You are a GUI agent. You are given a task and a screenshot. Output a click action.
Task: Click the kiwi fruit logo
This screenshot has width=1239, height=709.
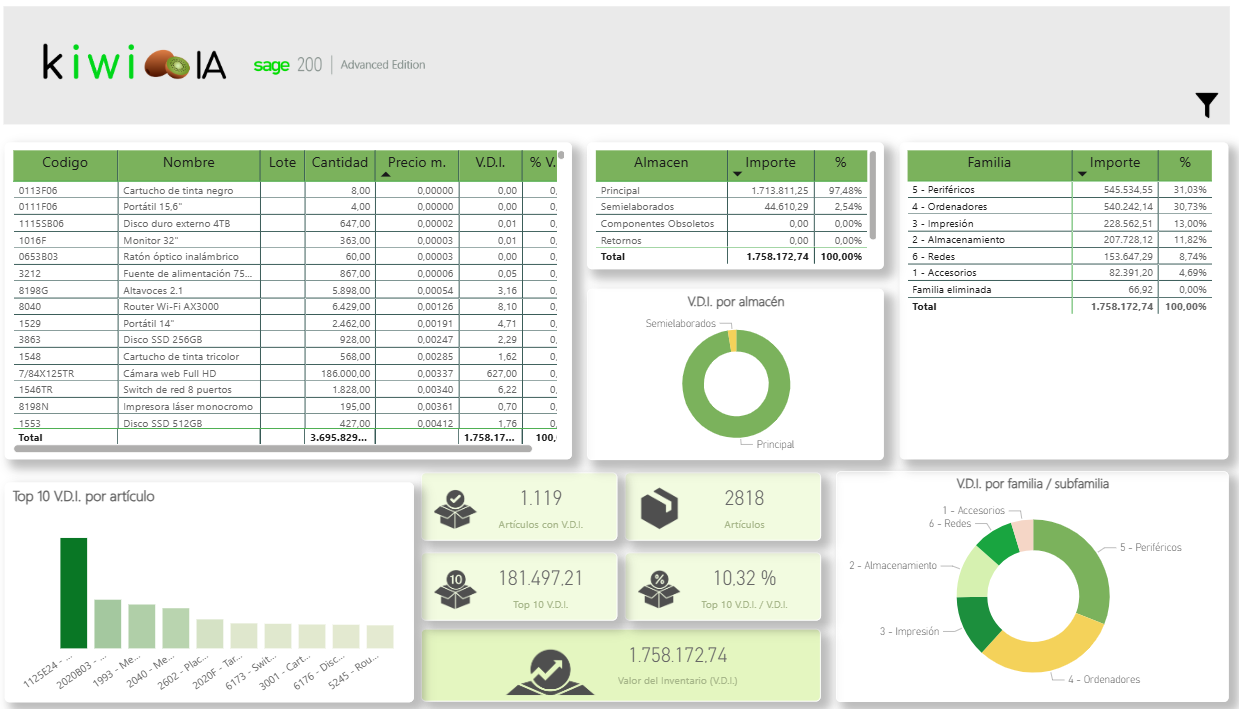click(167, 66)
